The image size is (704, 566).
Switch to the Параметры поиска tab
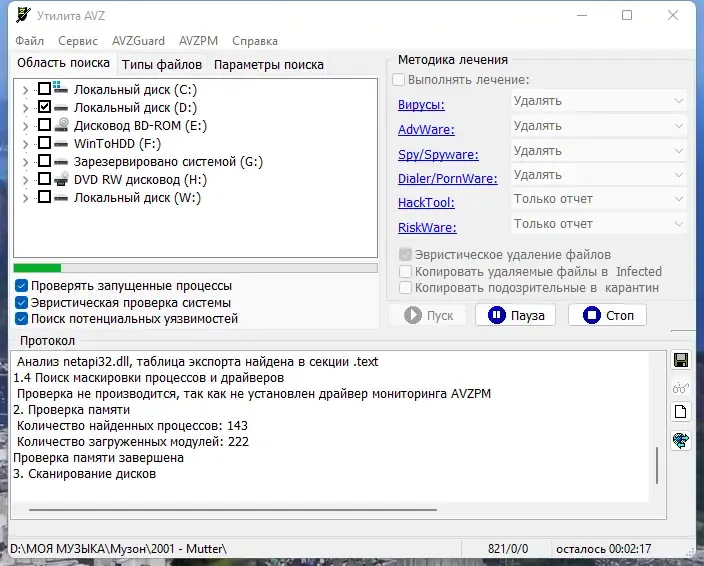point(268,65)
